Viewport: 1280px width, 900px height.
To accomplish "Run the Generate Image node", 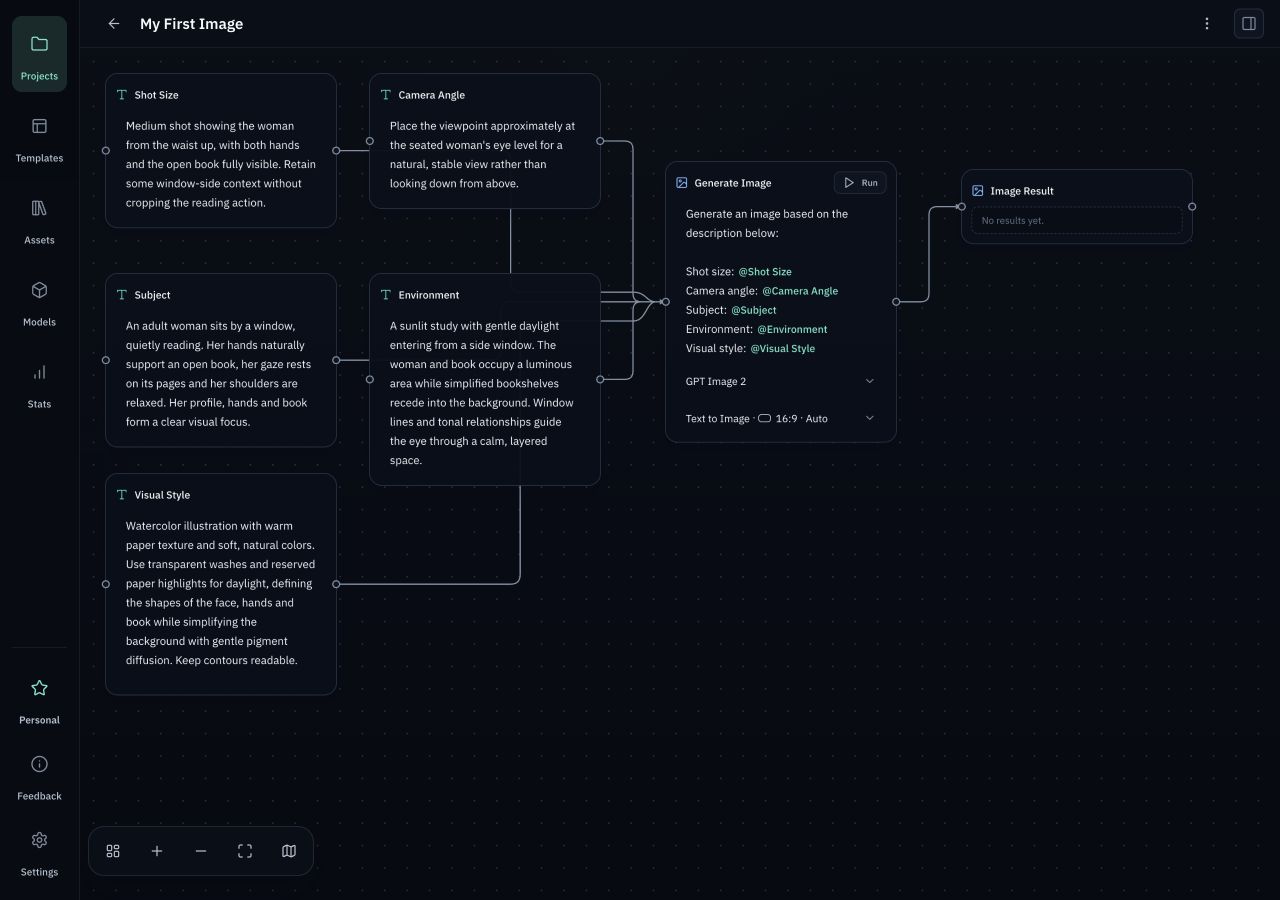I will [860, 183].
